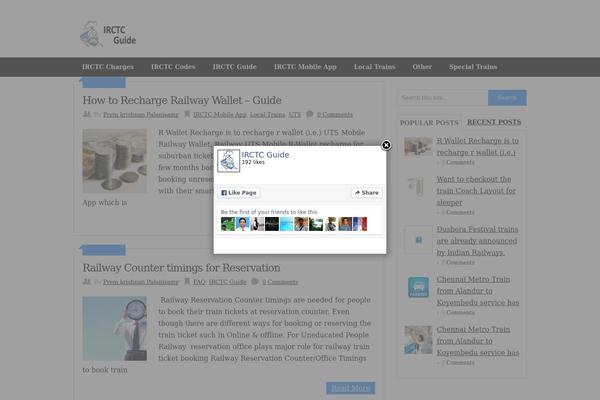This screenshot has width=600, height=400.
Task: Click the Share button in popup
Action: pyautogui.click(x=367, y=193)
